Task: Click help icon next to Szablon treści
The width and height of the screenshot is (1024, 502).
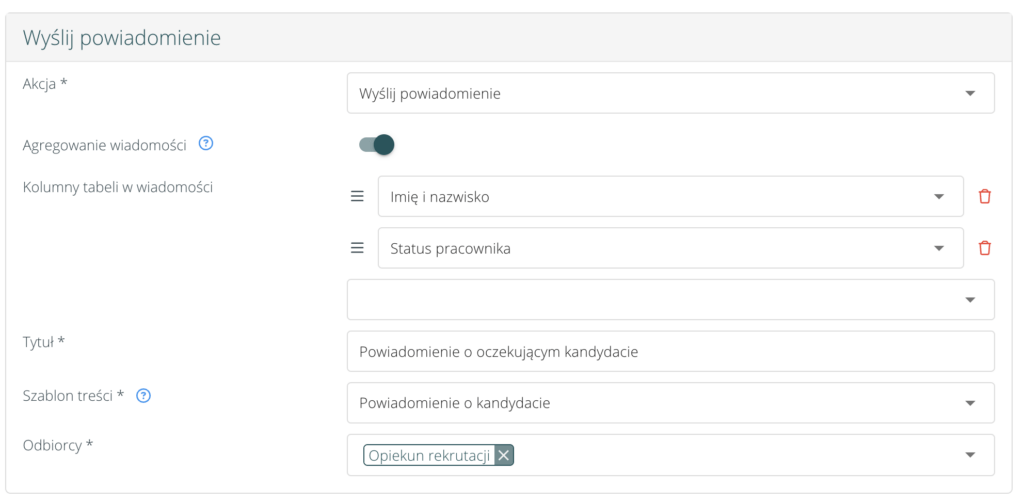Action: [143, 395]
